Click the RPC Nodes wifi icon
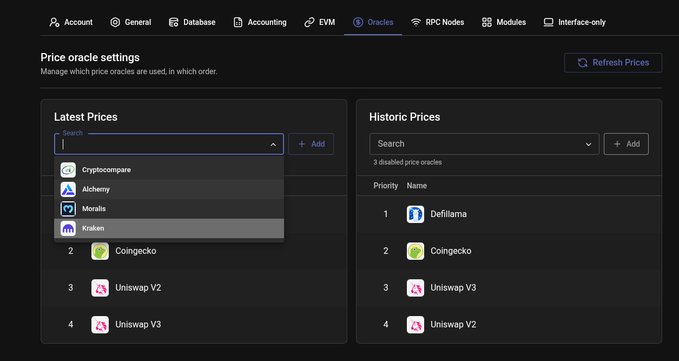This screenshot has width=679, height=361. pyautogui.click(x=416, y=22)
